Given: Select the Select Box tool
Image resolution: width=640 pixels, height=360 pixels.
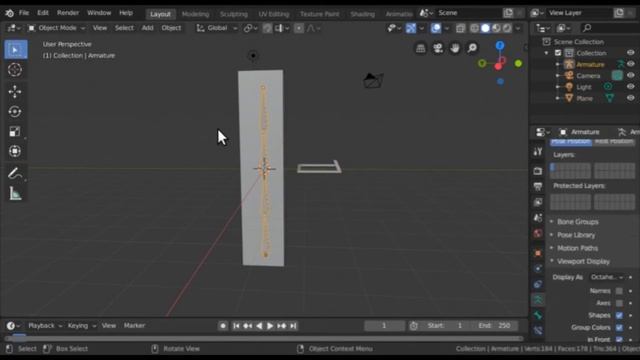Looking at the screenshot, I should (x=16, y=49).
